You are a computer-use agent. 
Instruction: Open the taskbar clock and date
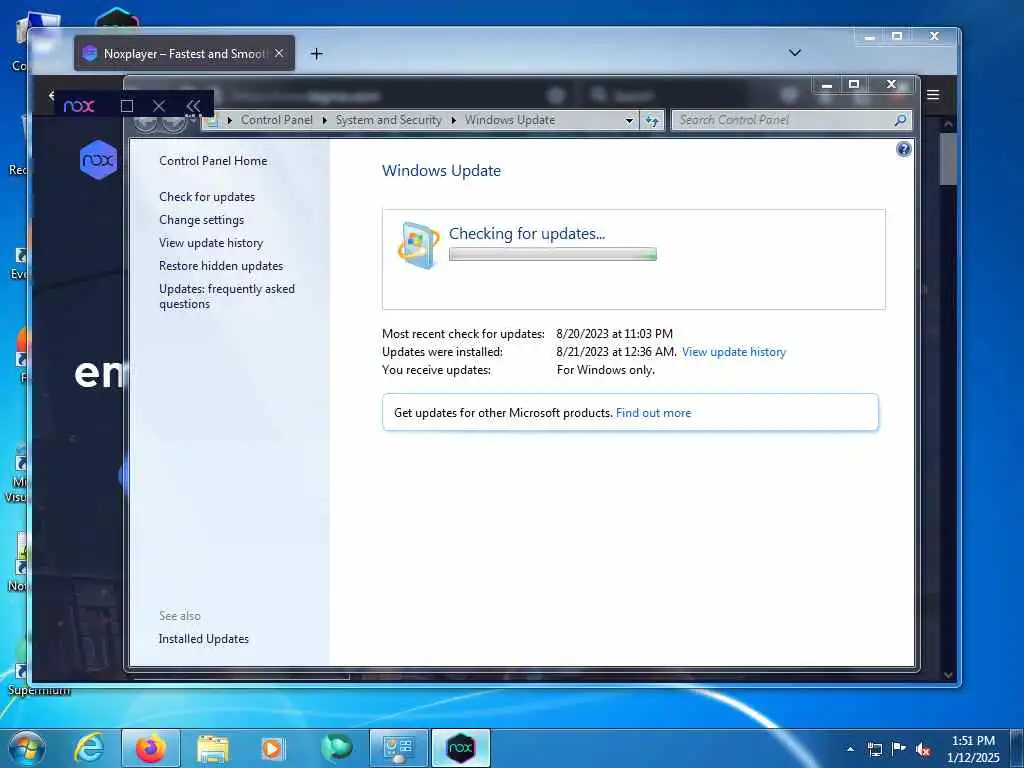tap(973, 749)
